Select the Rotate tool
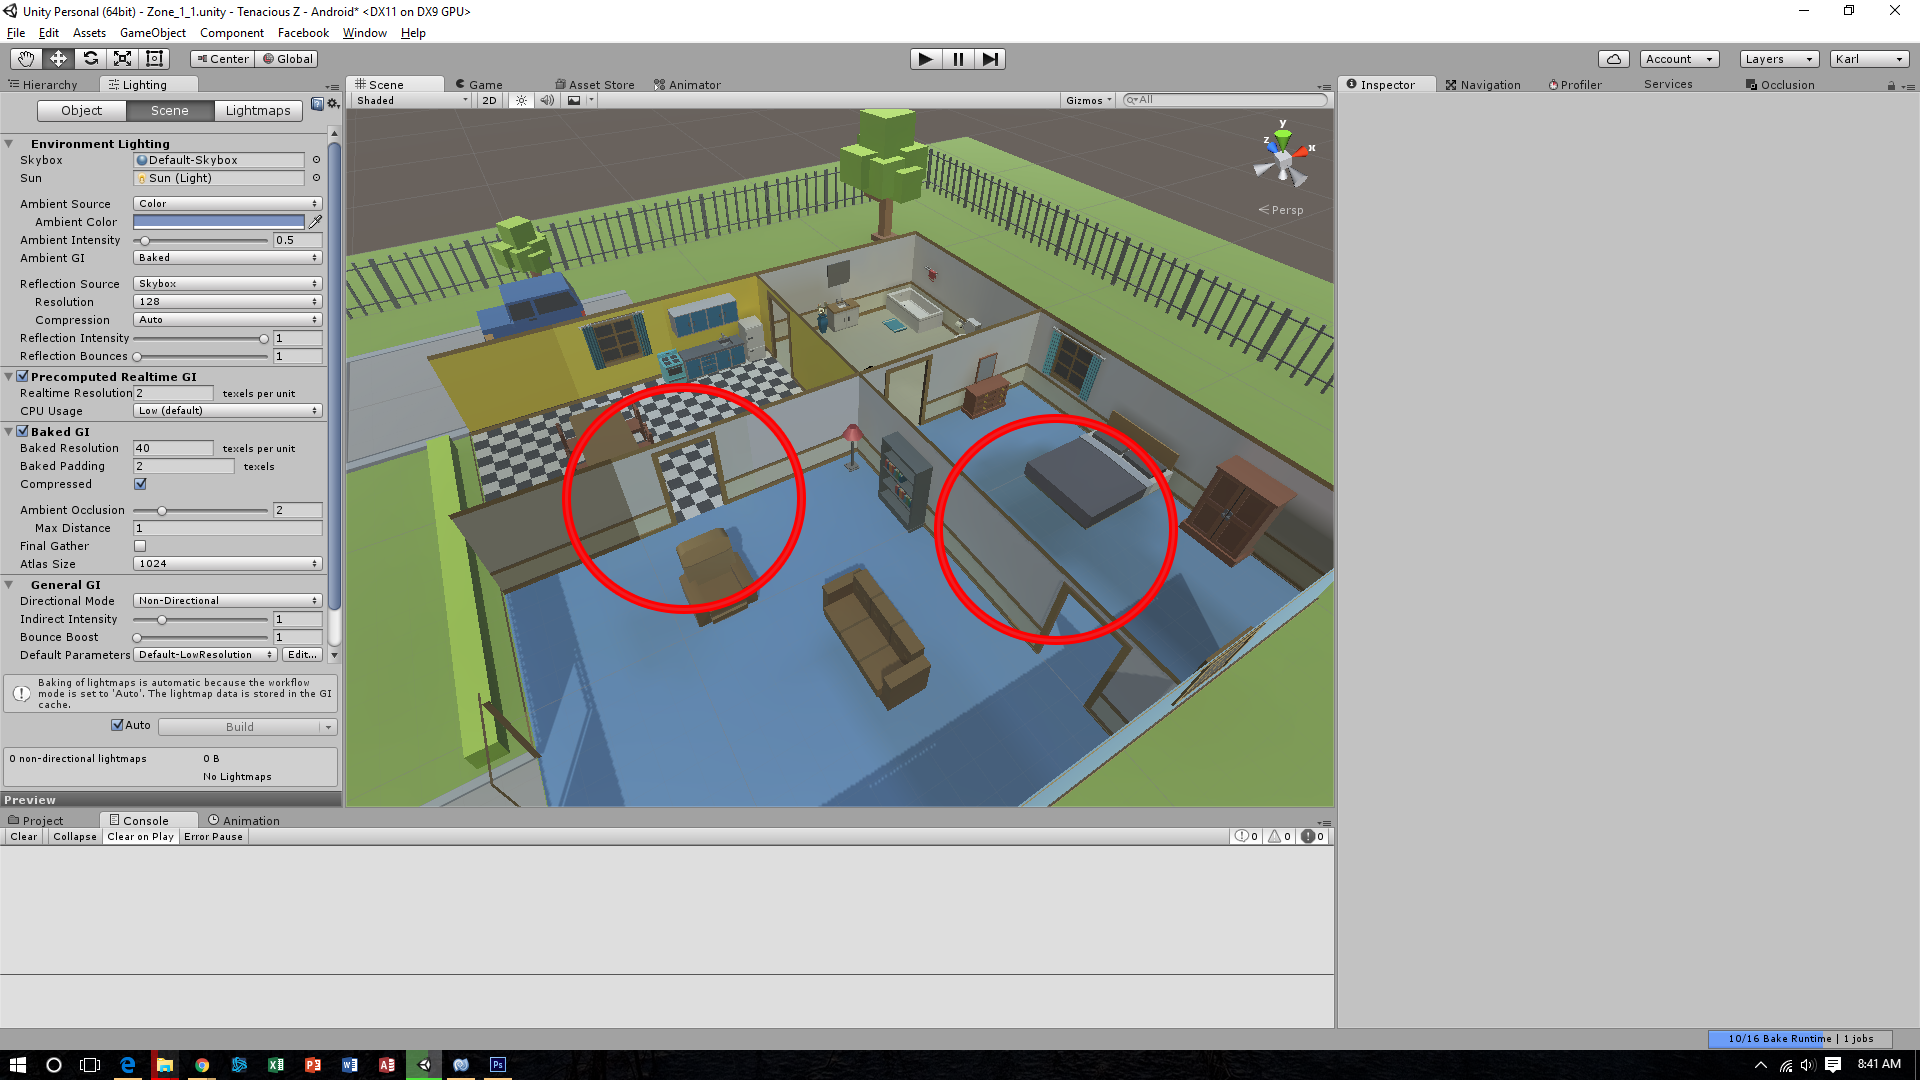 (90, 59)
